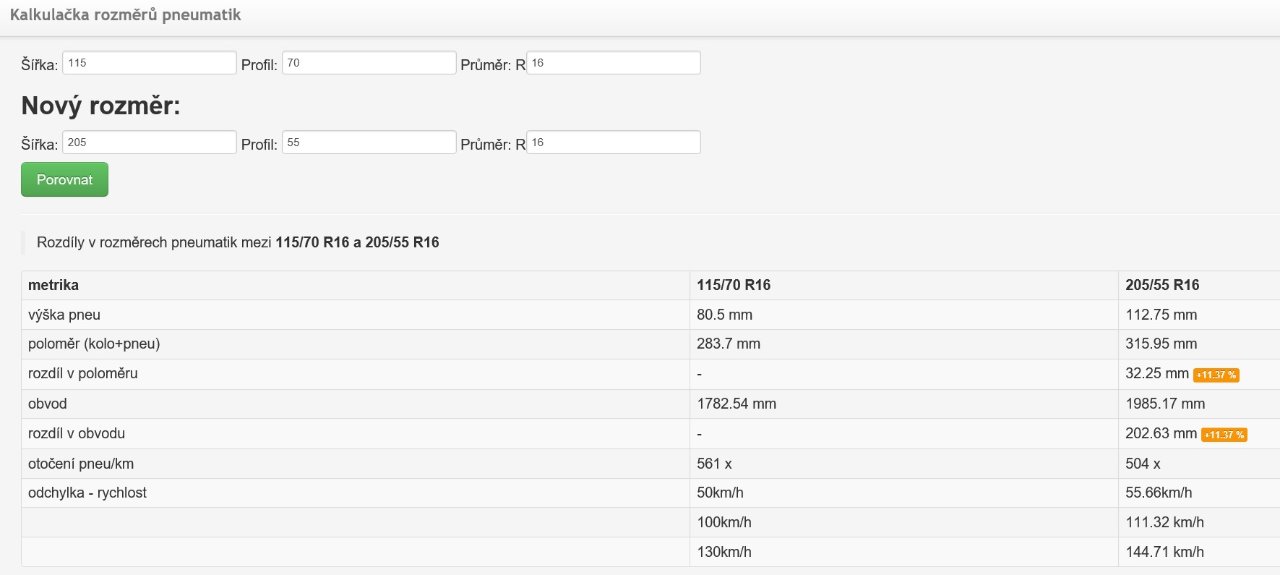Image resolution: width=1280 pixels, height=575 pixels.
Task: Click the metrika column header
Action: pyautogui.click(x=54, y=285)
